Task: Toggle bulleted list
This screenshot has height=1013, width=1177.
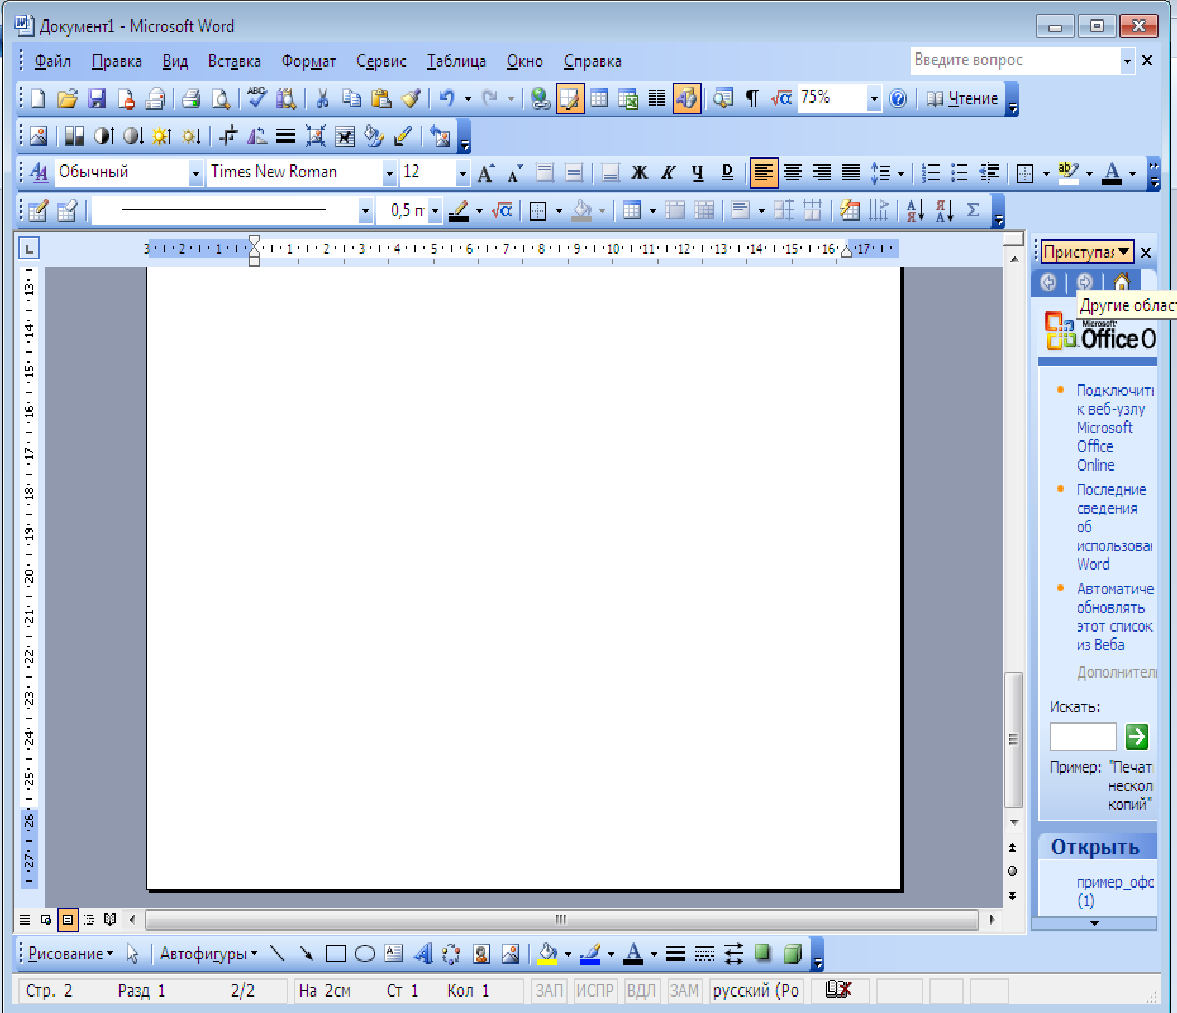Action: coord(959,173)
